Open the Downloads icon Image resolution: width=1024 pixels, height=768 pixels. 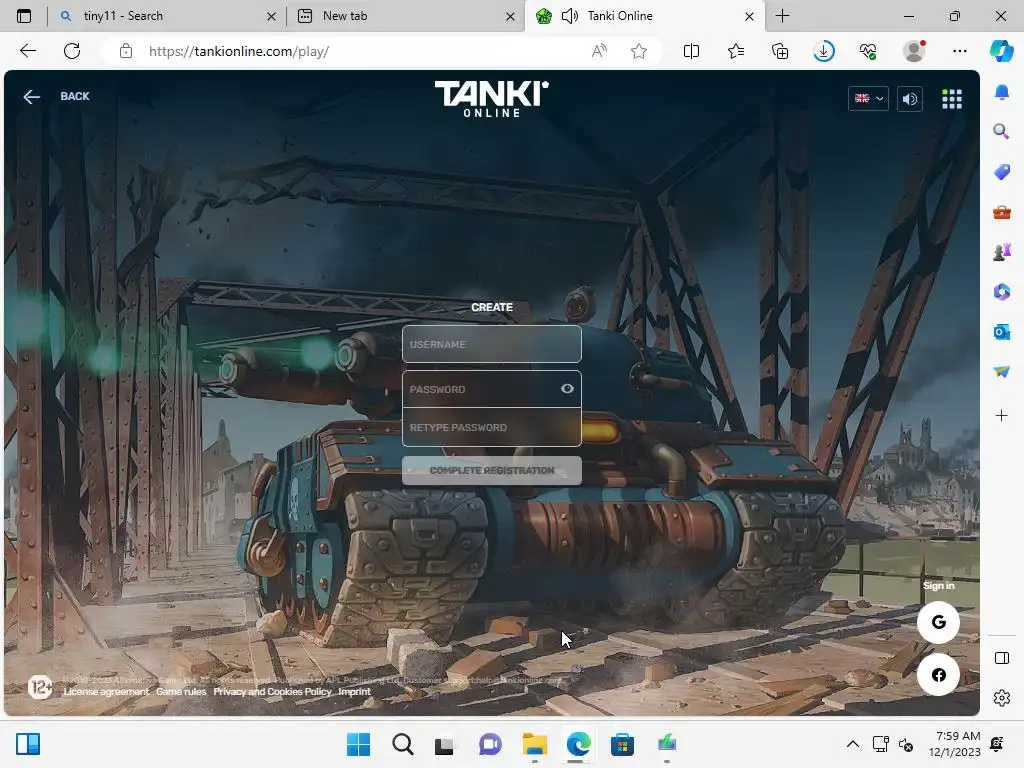824,51
